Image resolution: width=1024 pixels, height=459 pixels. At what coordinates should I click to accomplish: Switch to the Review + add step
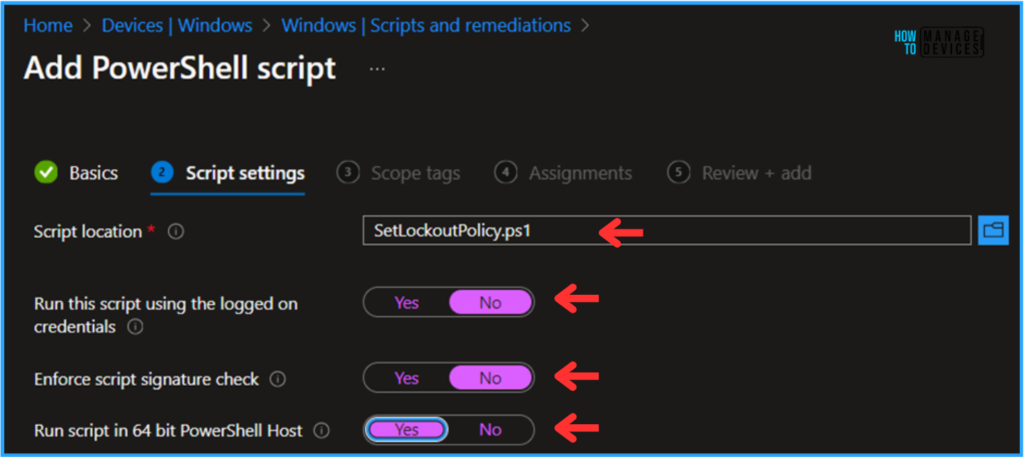click(x=739, y=173)
